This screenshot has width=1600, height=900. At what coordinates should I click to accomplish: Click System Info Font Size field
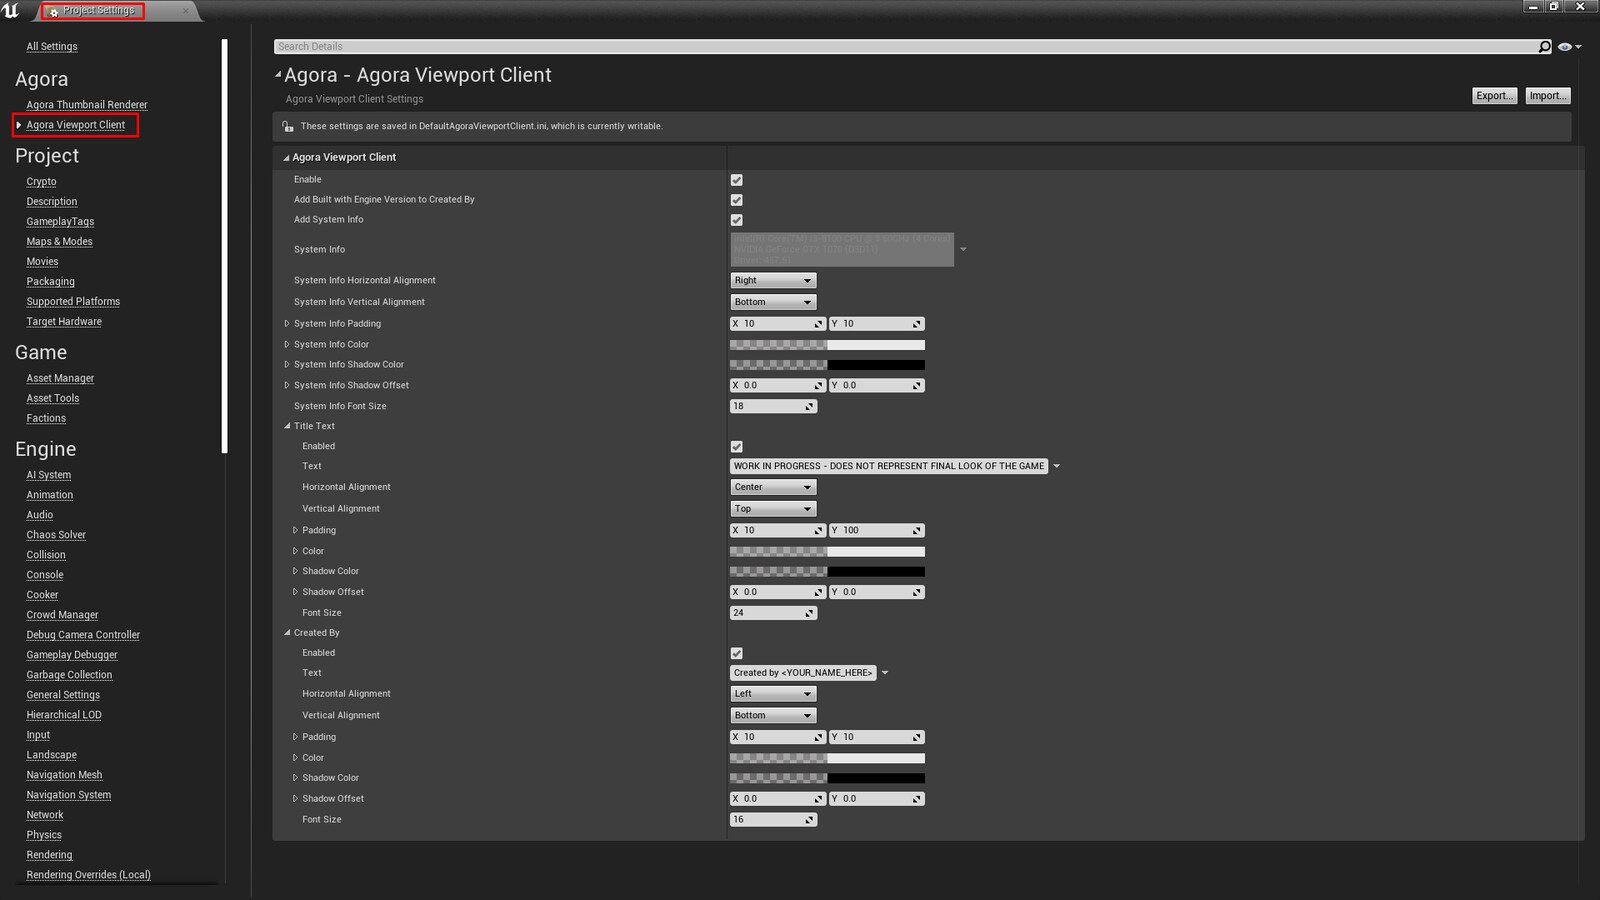(x=773, y=407)
